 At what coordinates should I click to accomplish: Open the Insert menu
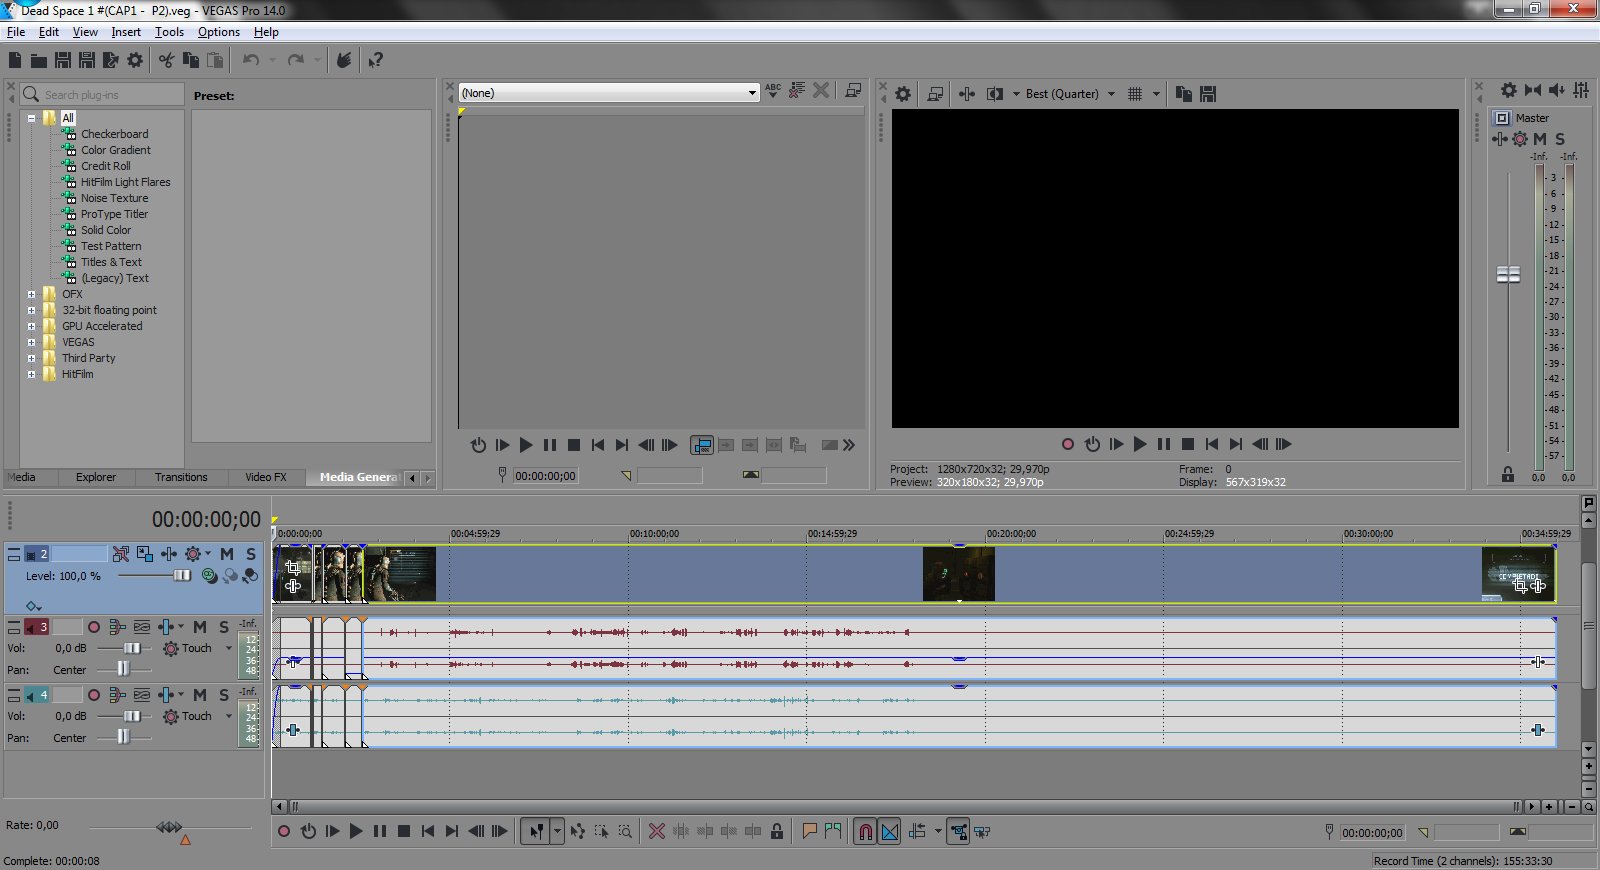pyautogui.click(x=126, y=32)
